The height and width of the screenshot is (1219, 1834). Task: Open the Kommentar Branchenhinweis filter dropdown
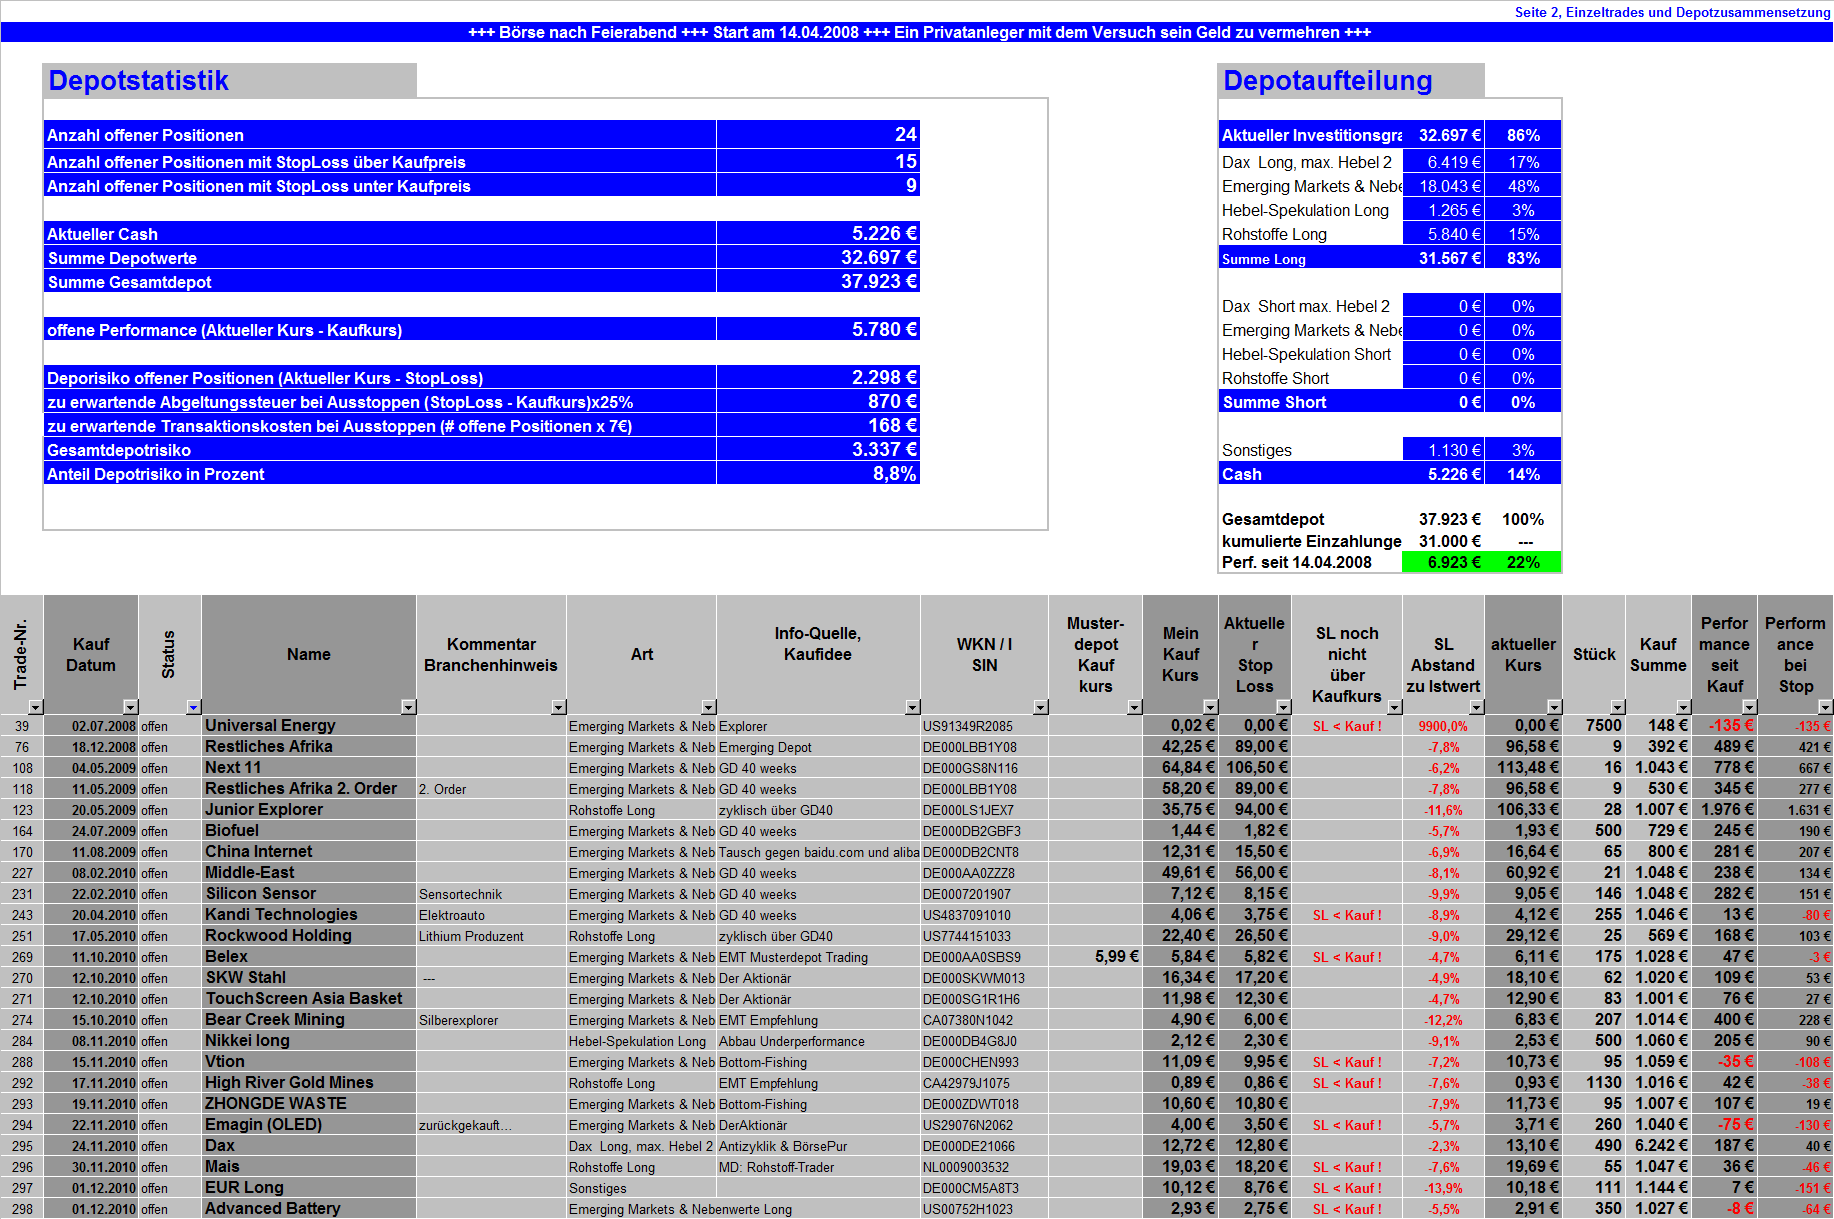click(x=558, y=707)
